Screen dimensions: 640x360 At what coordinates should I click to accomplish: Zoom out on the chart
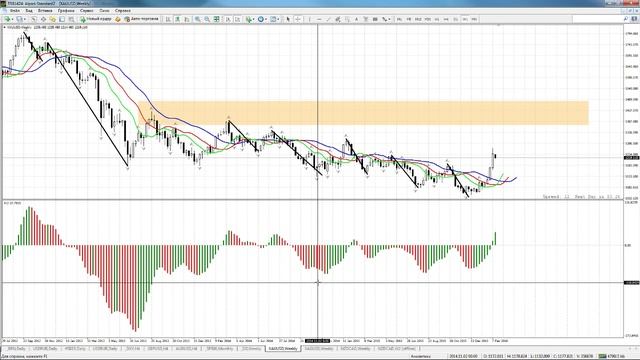click(207, 19)
